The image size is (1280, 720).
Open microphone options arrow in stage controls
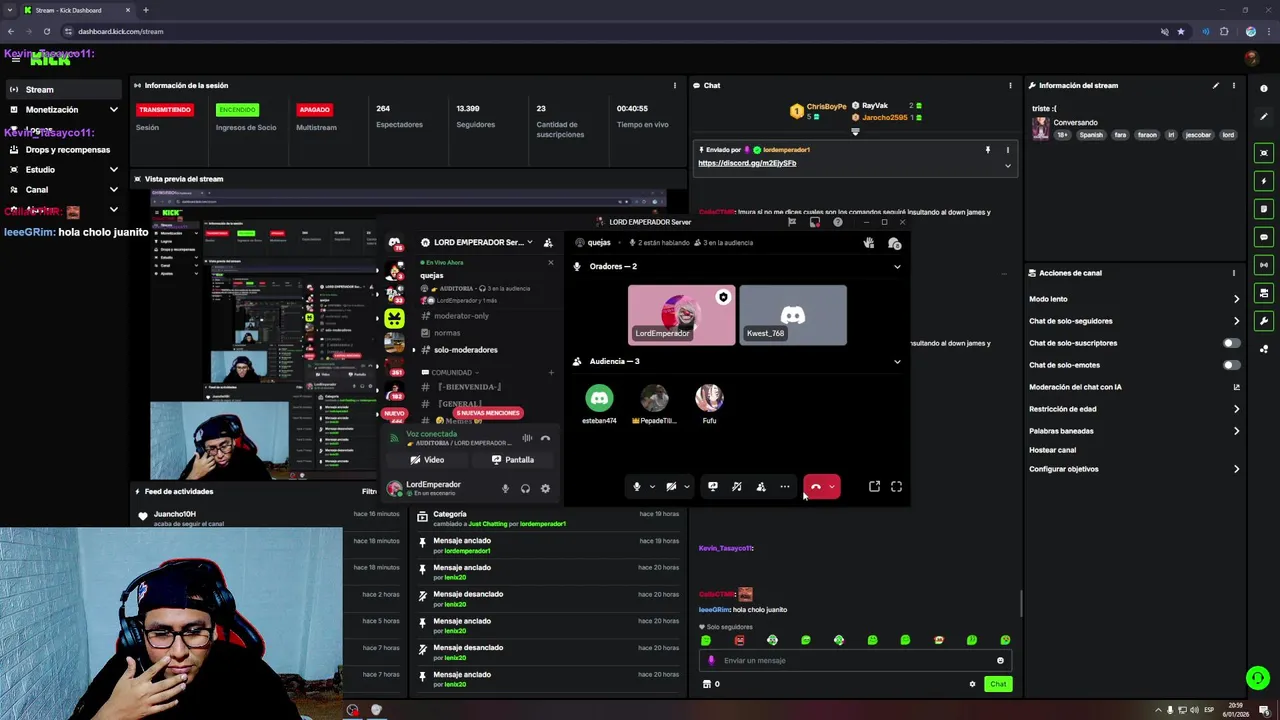[x=652, y=487]
